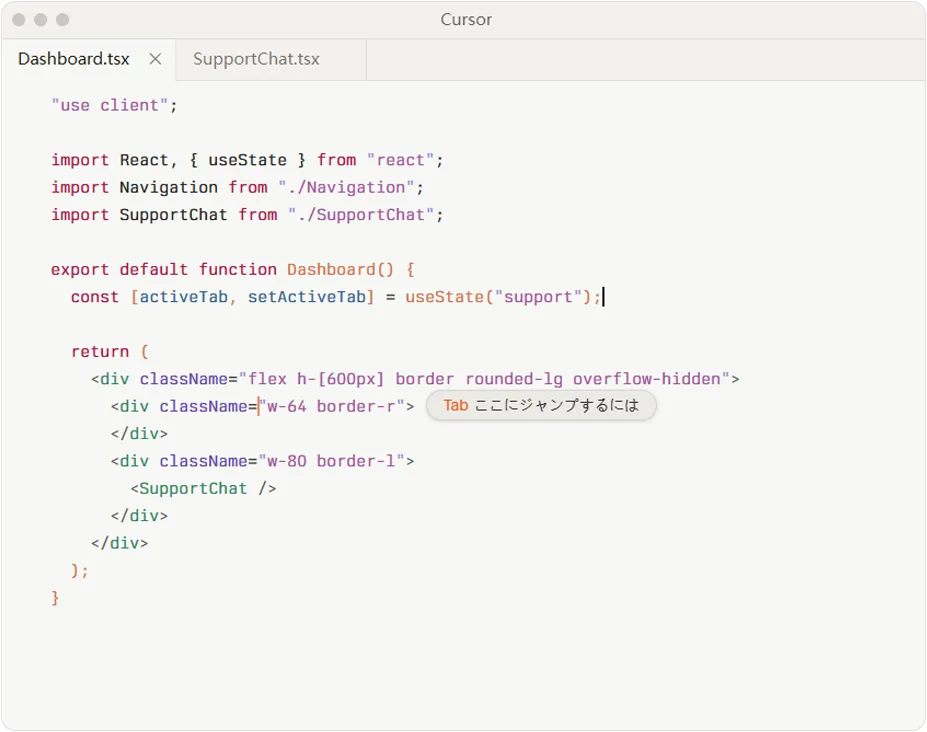Click the export default keywords

point(119,270)
